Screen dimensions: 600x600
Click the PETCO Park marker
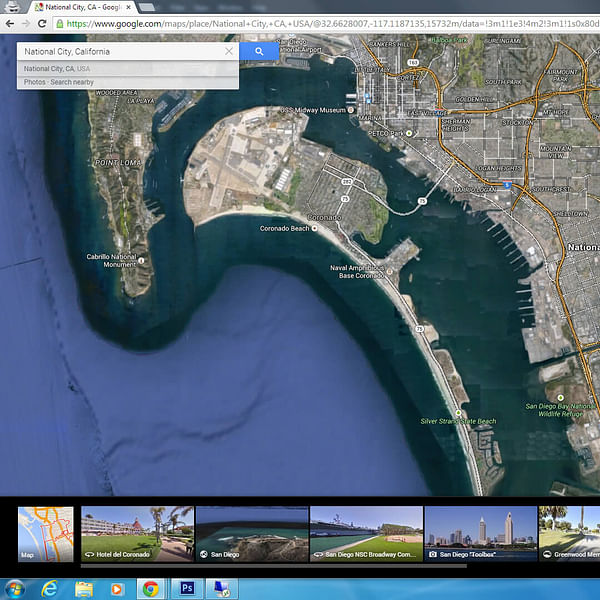[x=409, y=133]
